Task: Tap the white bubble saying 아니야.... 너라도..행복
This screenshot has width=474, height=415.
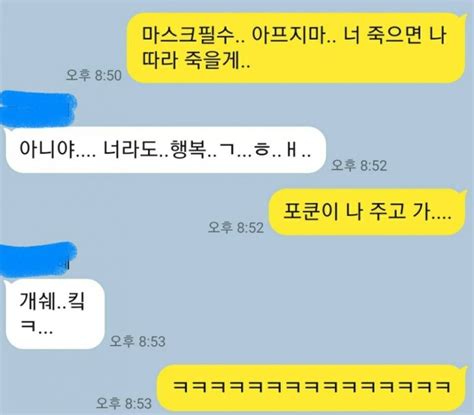Action: (165, 149)
